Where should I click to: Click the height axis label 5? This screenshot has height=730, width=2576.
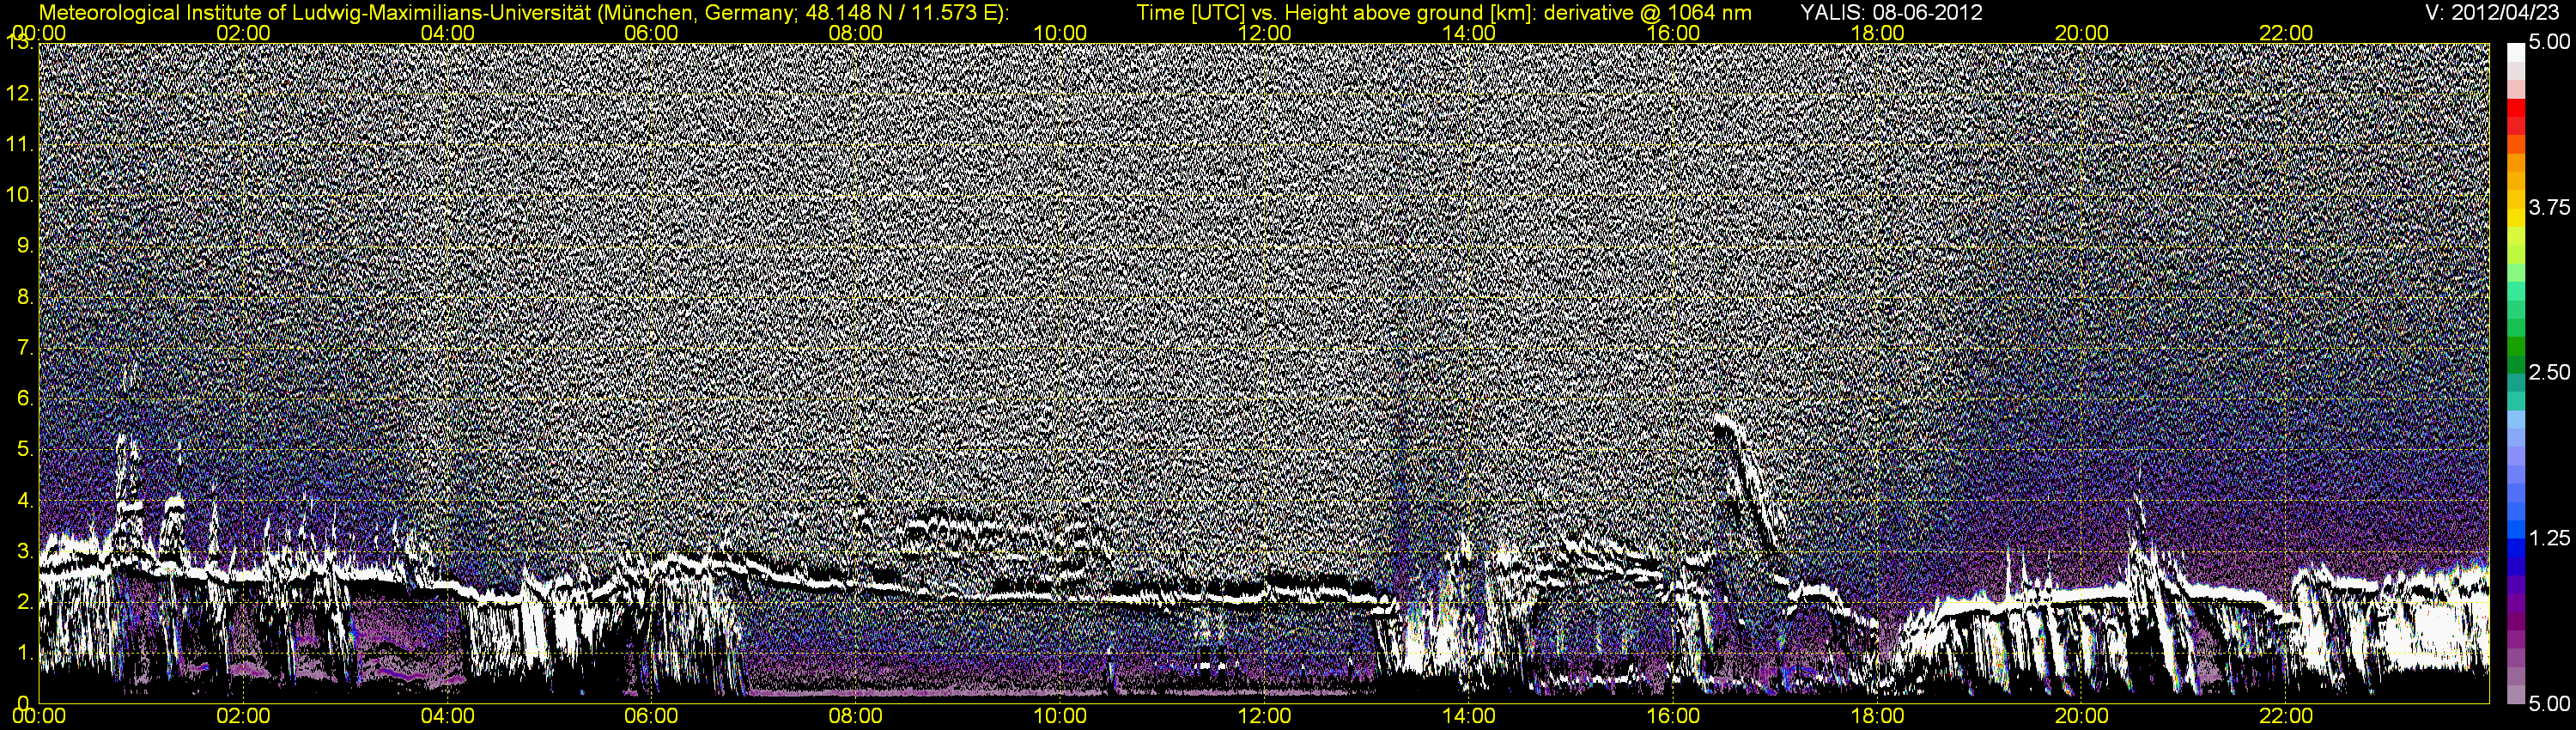(25, 450)
